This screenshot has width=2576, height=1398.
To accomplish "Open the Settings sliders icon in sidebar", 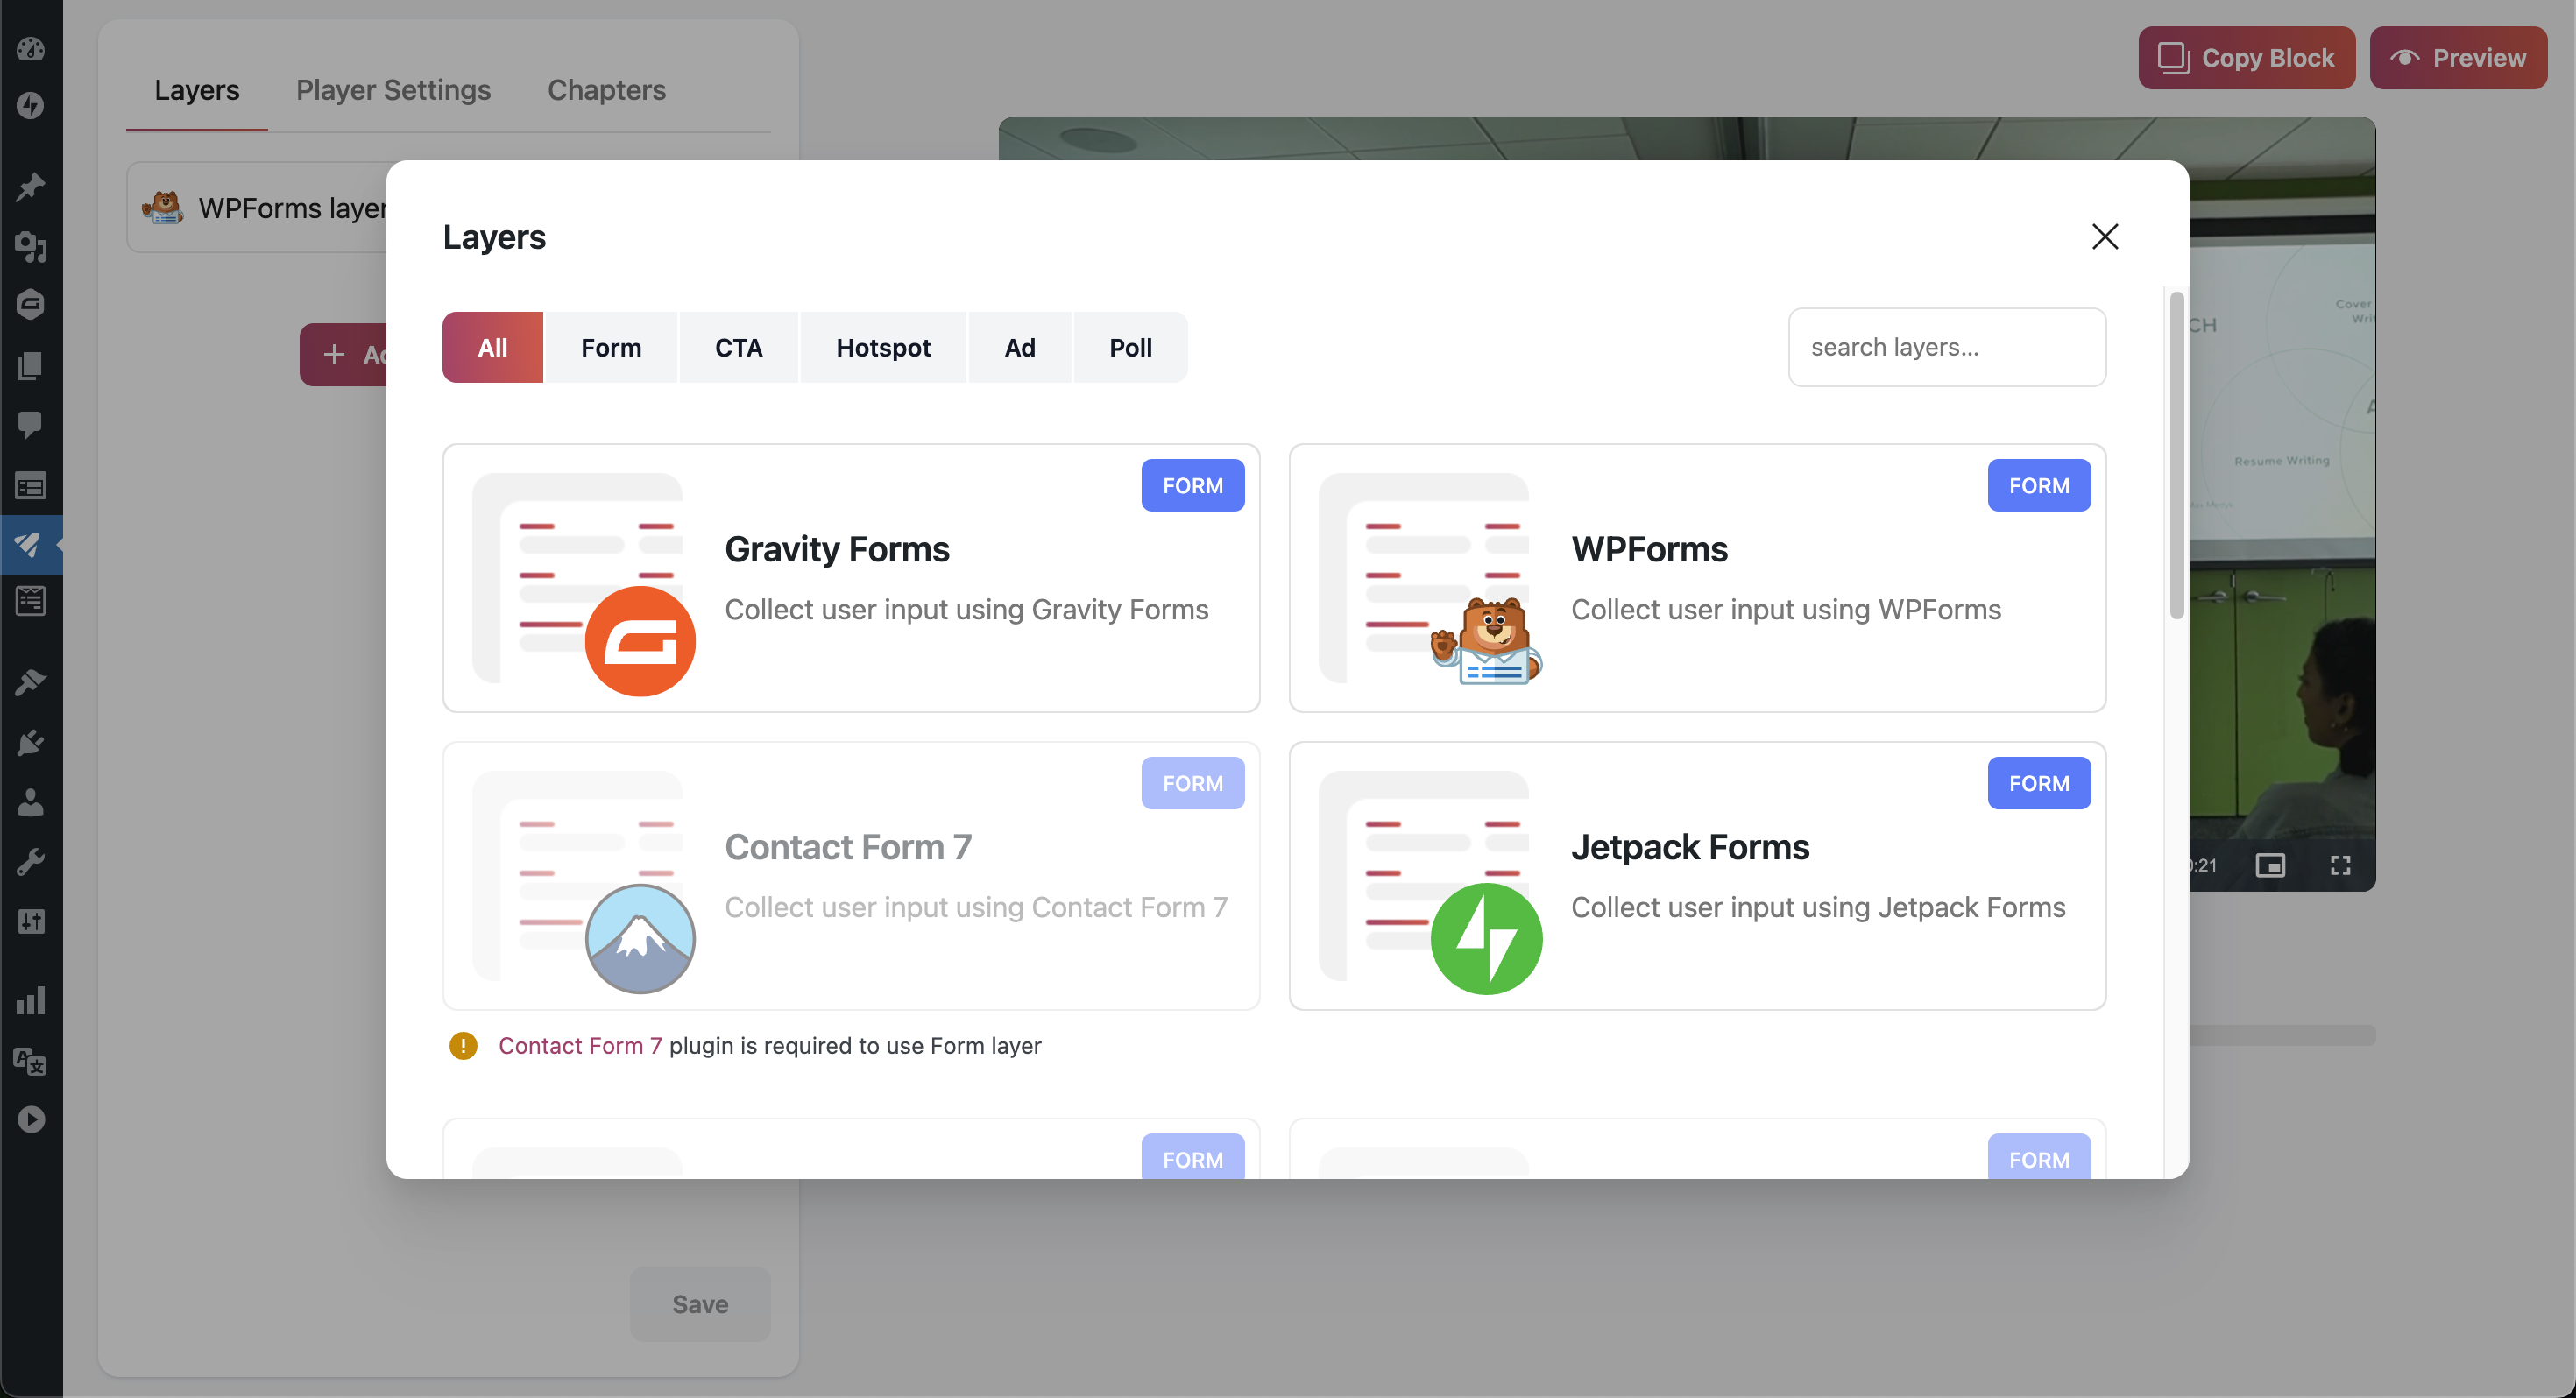I will (31, 922).
